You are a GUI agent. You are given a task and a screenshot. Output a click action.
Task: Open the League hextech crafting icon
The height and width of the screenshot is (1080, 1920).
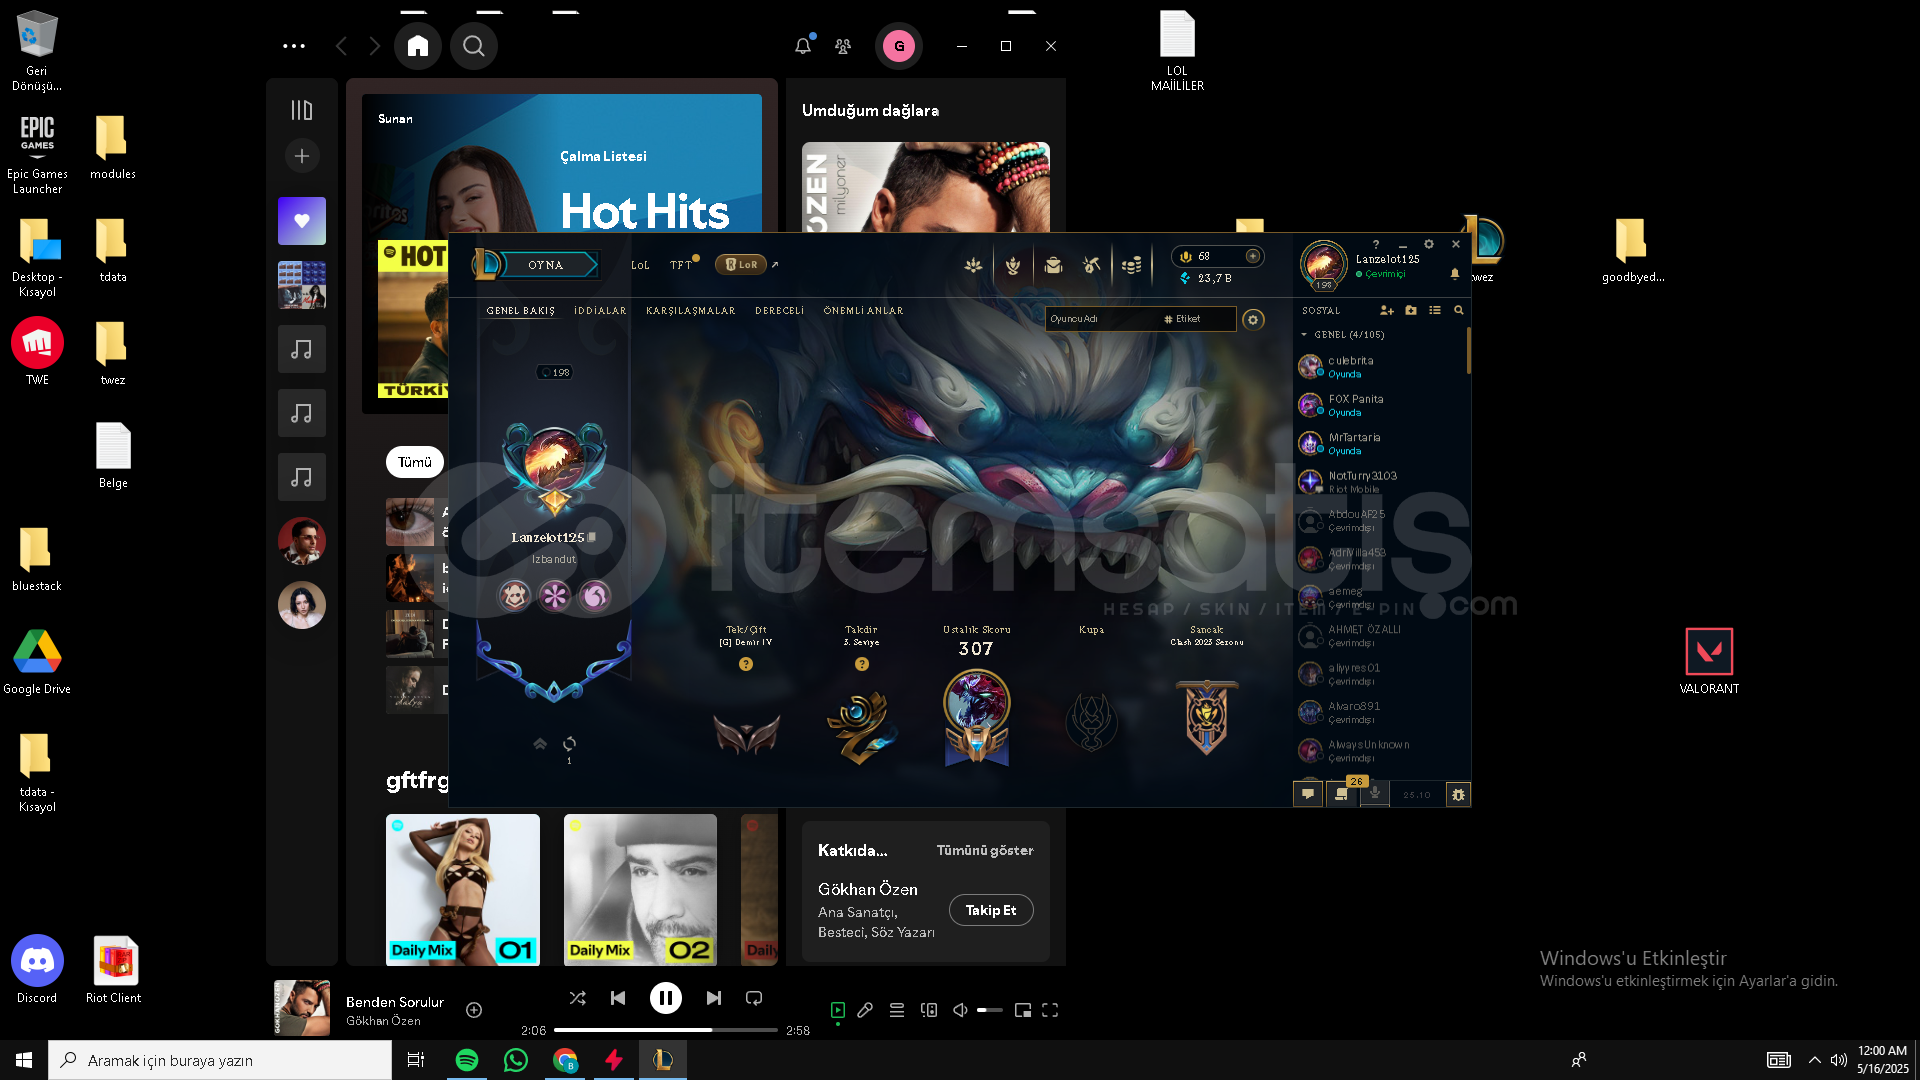tap(1013, 265)
